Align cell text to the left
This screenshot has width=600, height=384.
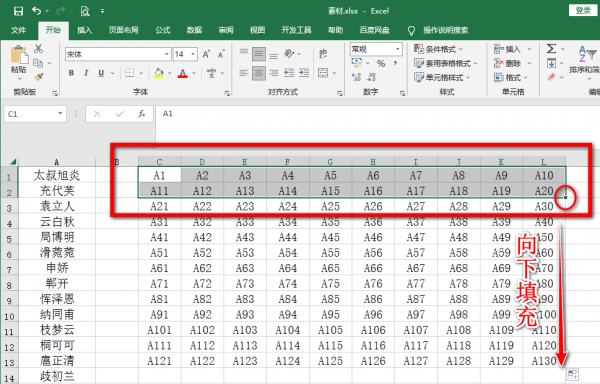pos(244,73)
